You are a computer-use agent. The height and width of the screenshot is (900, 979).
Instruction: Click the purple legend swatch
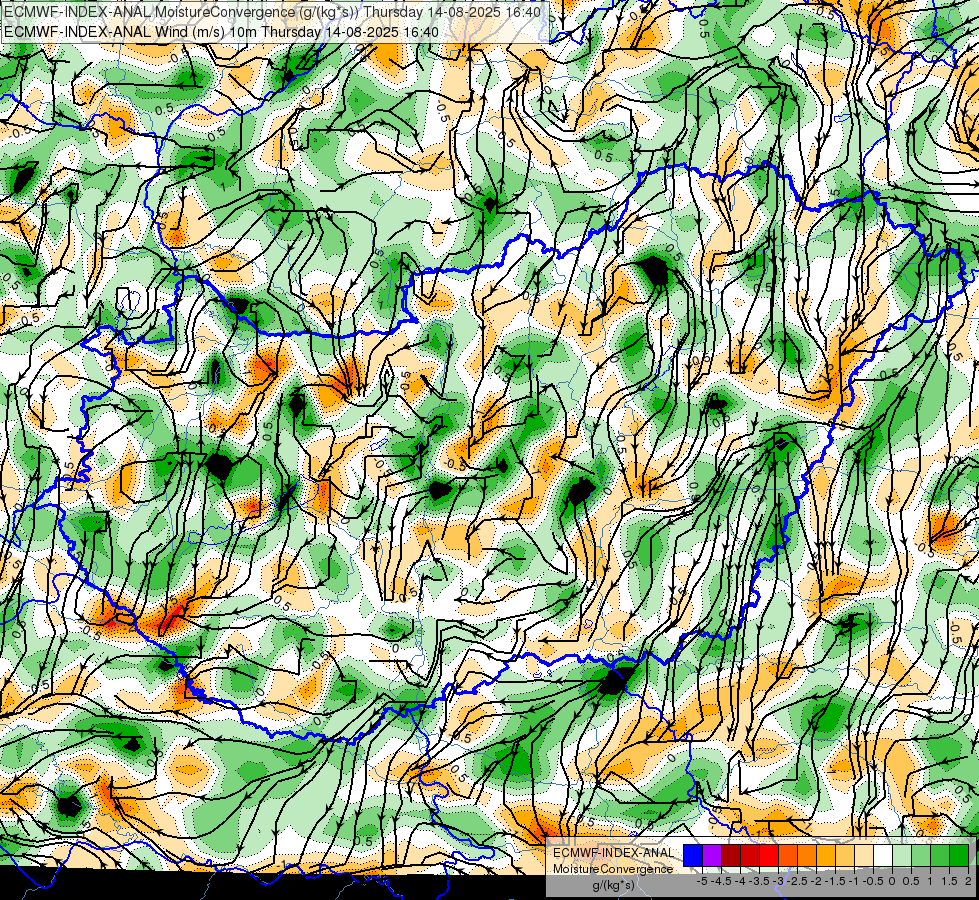pyautogui.click(x=712, y=856)
